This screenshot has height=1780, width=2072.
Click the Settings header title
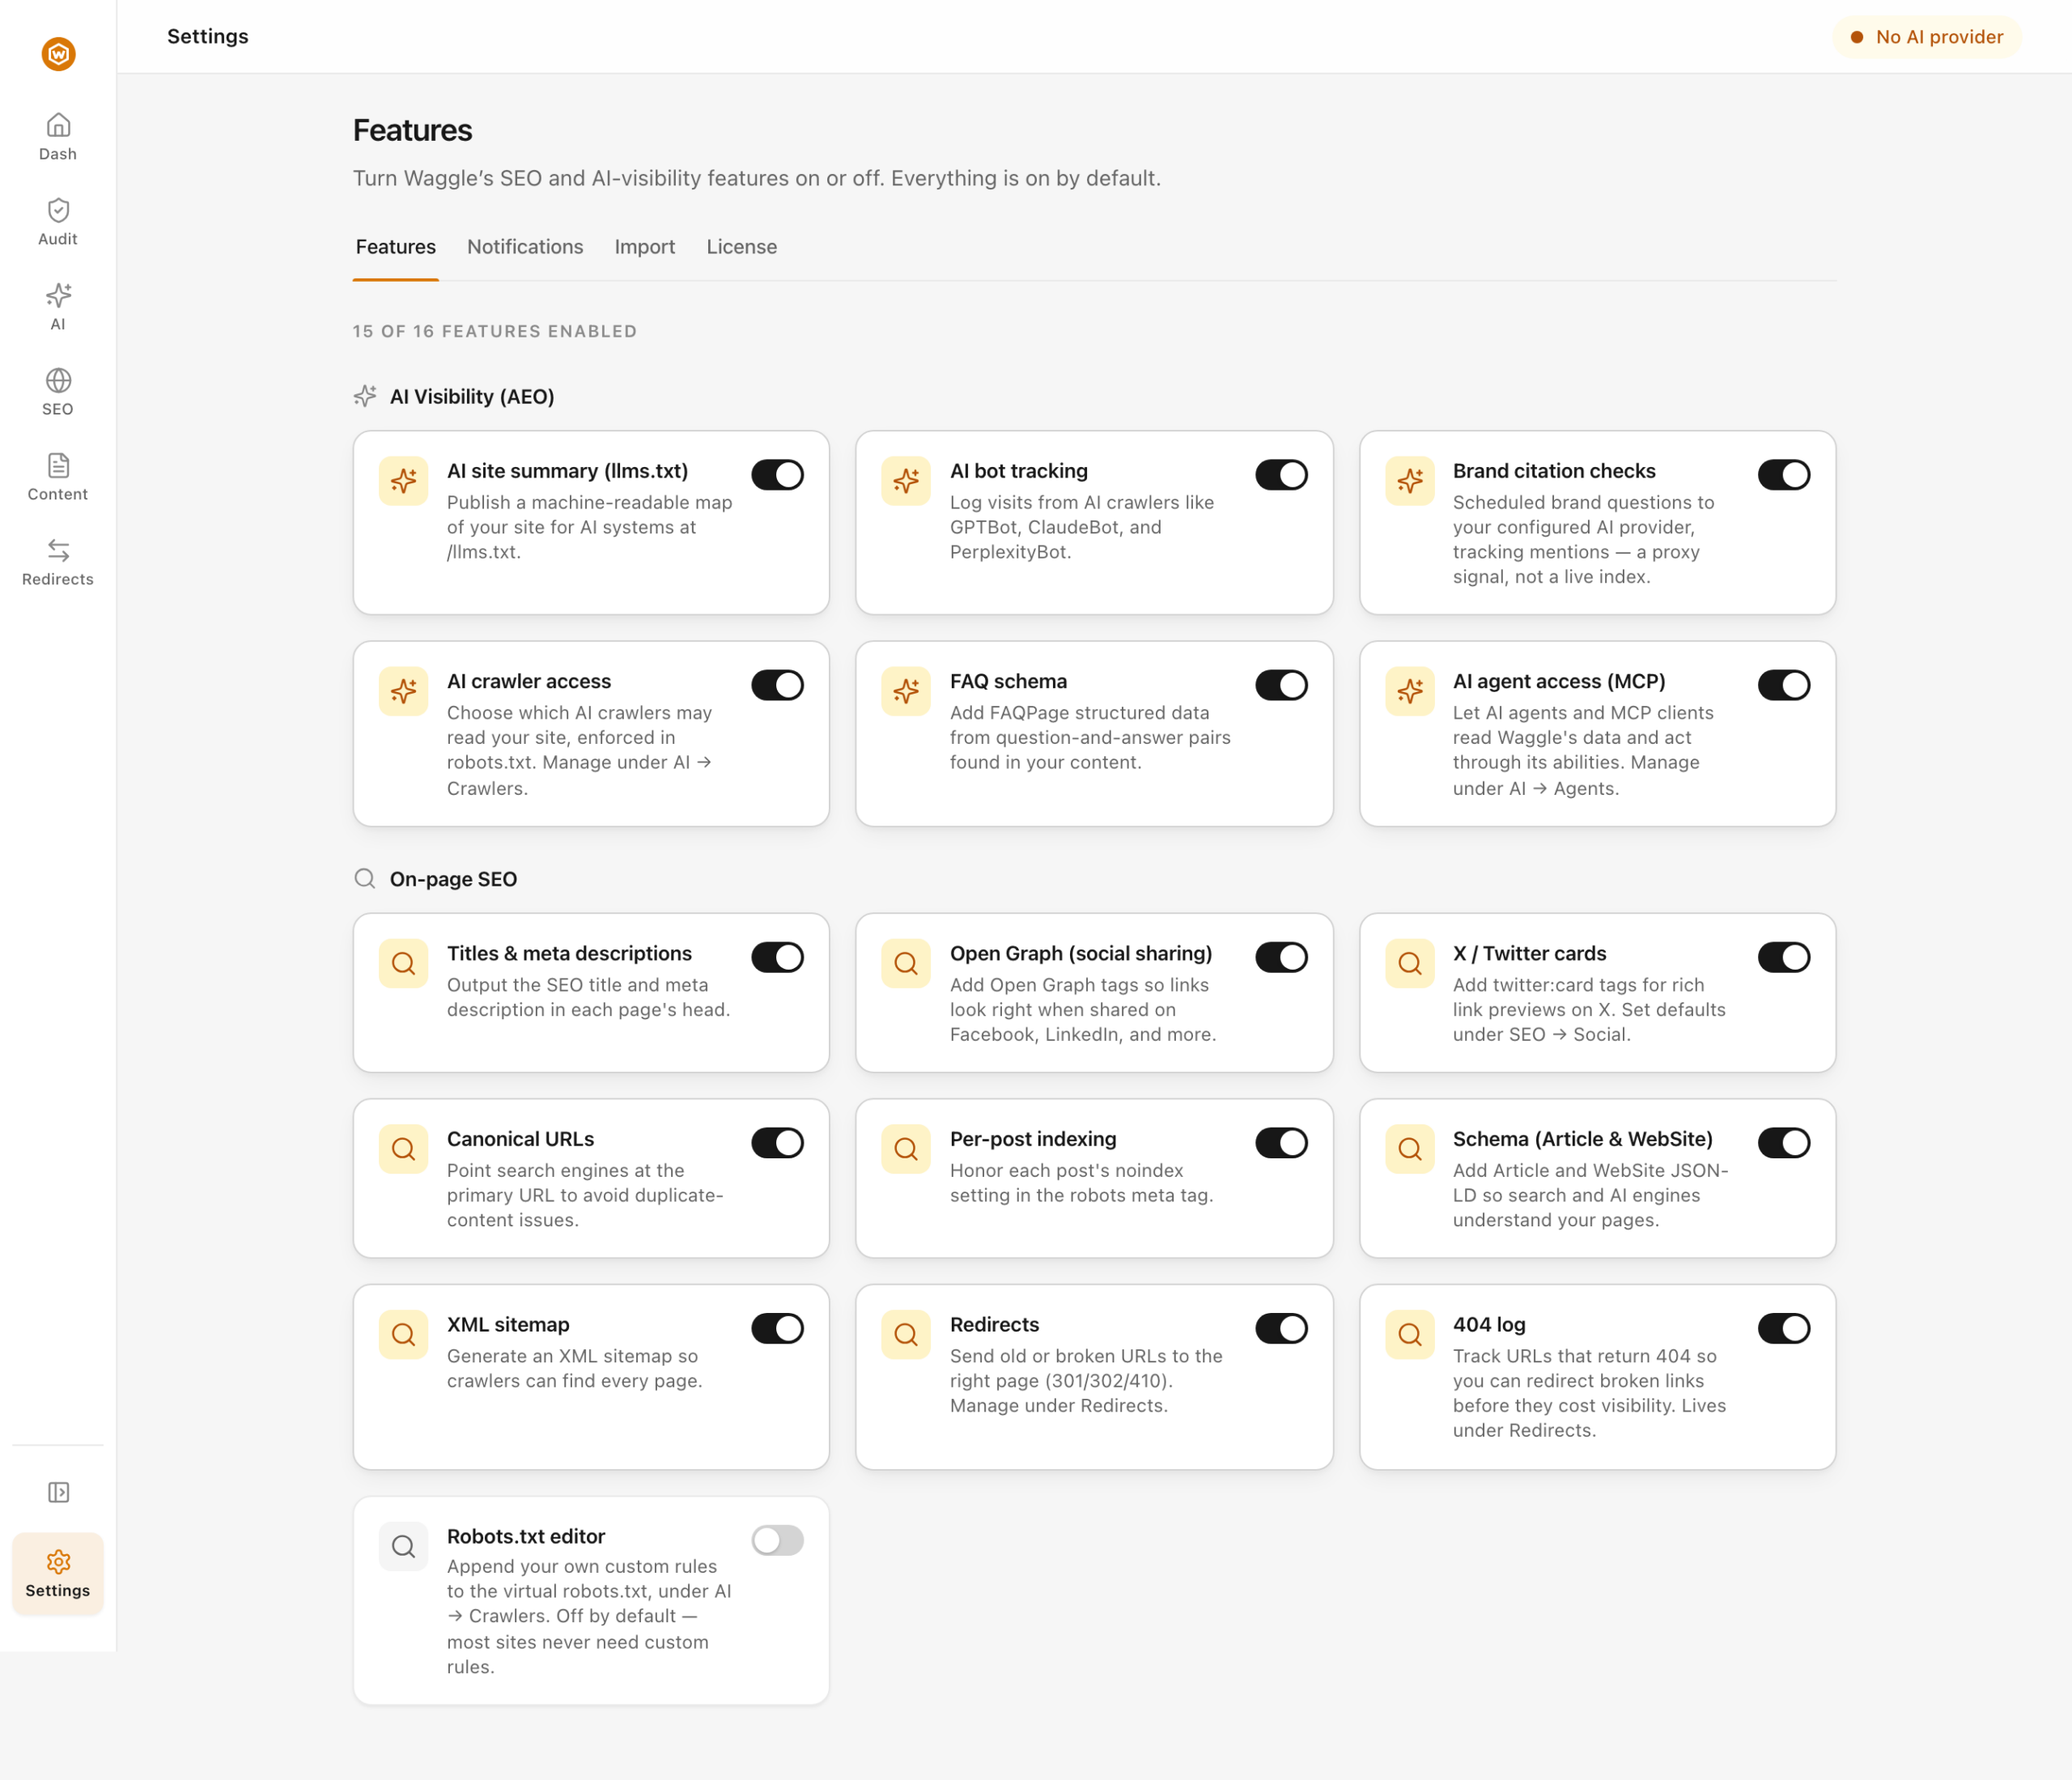pos(207,36)
